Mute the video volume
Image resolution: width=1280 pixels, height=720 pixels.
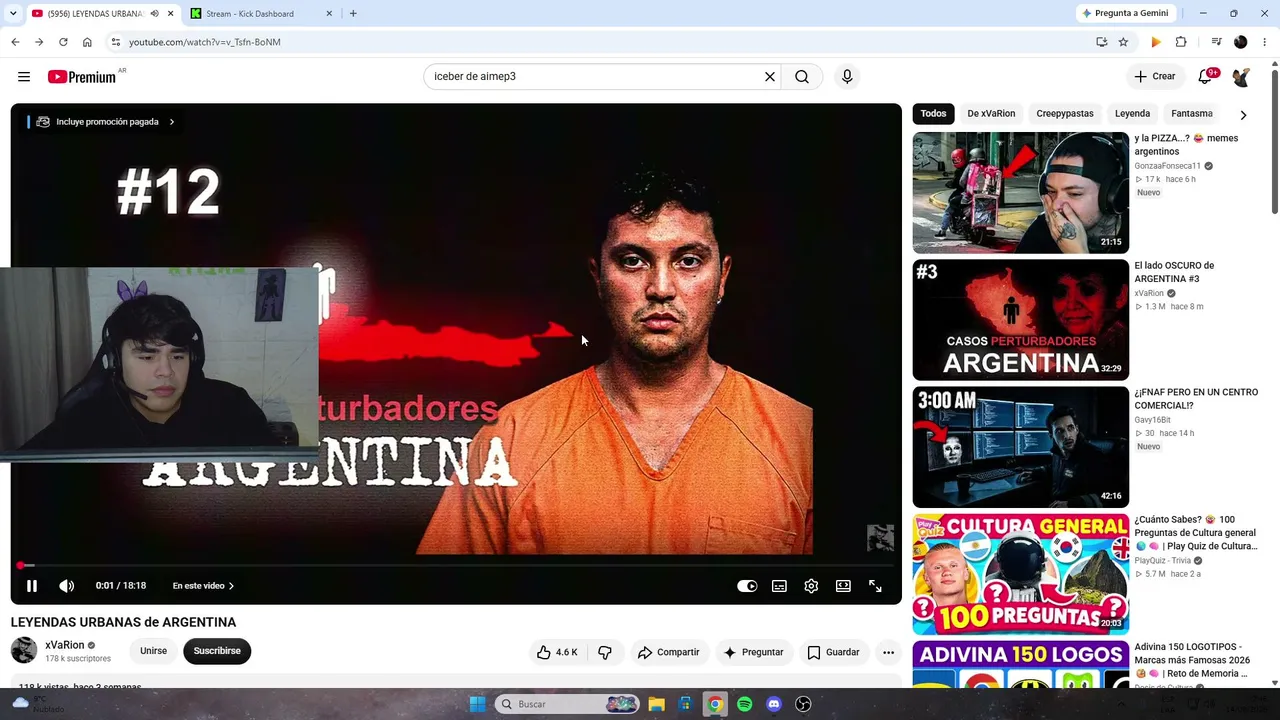(x=67, y=586)
